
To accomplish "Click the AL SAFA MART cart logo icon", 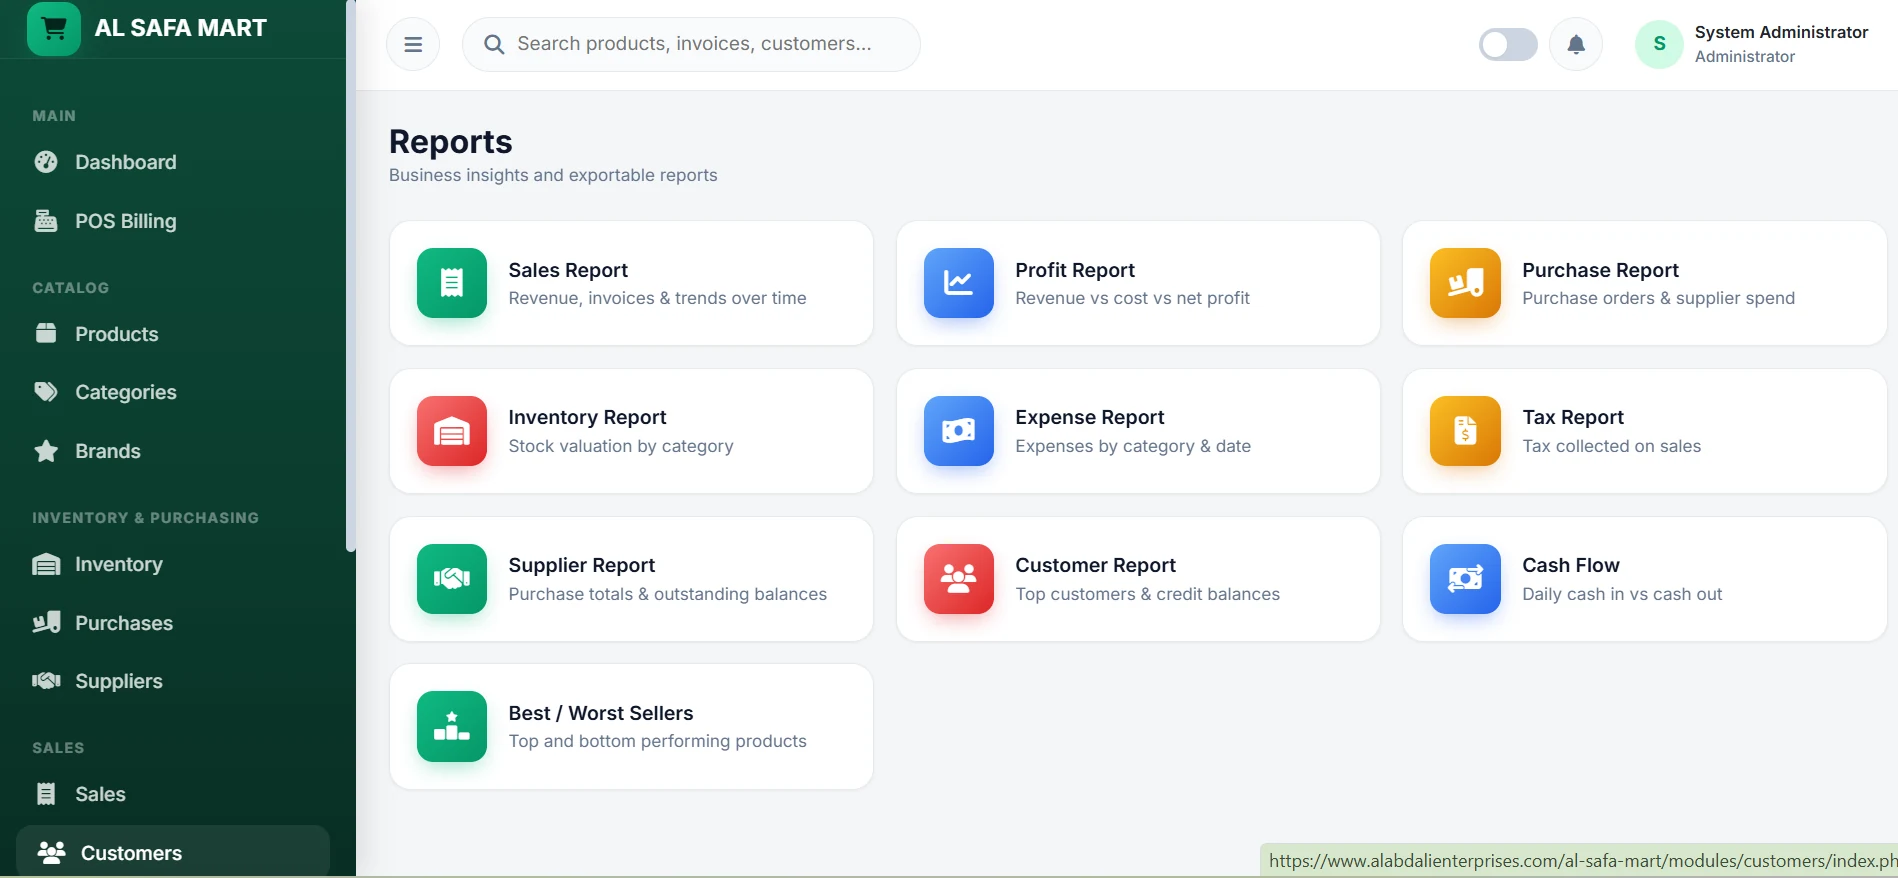I will [54, 28].
